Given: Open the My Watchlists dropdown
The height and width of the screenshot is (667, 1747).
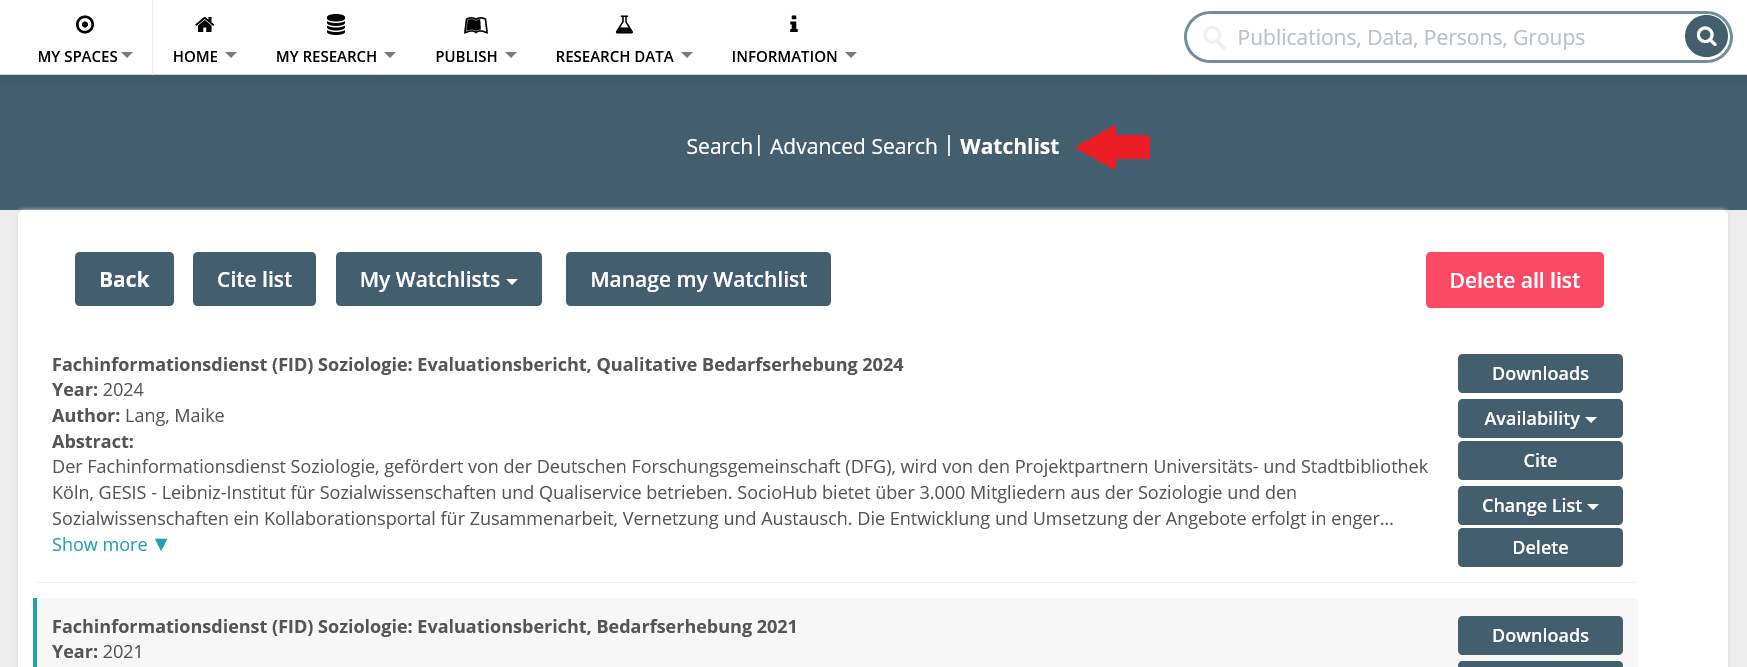Looking at the screenshot, I should (438, 280).
